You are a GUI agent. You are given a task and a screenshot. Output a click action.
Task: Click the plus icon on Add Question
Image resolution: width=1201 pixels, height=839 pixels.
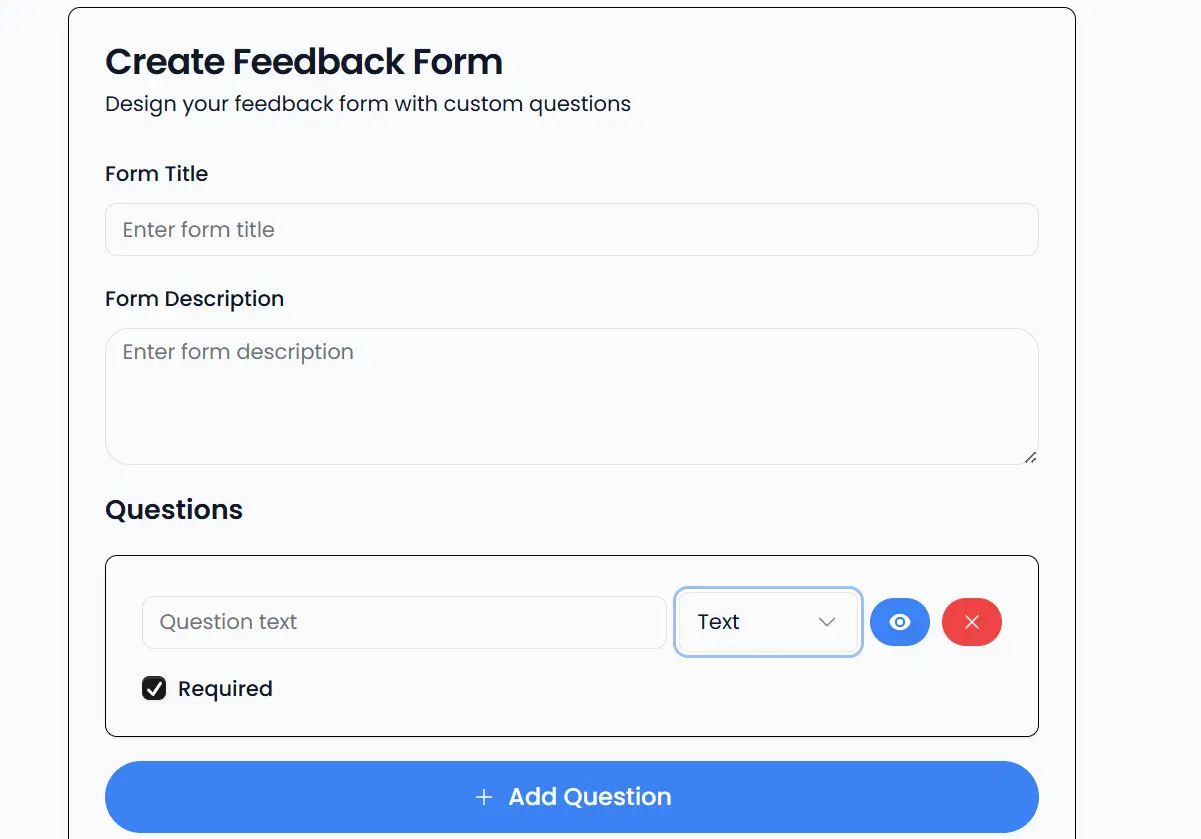point(484,797)
